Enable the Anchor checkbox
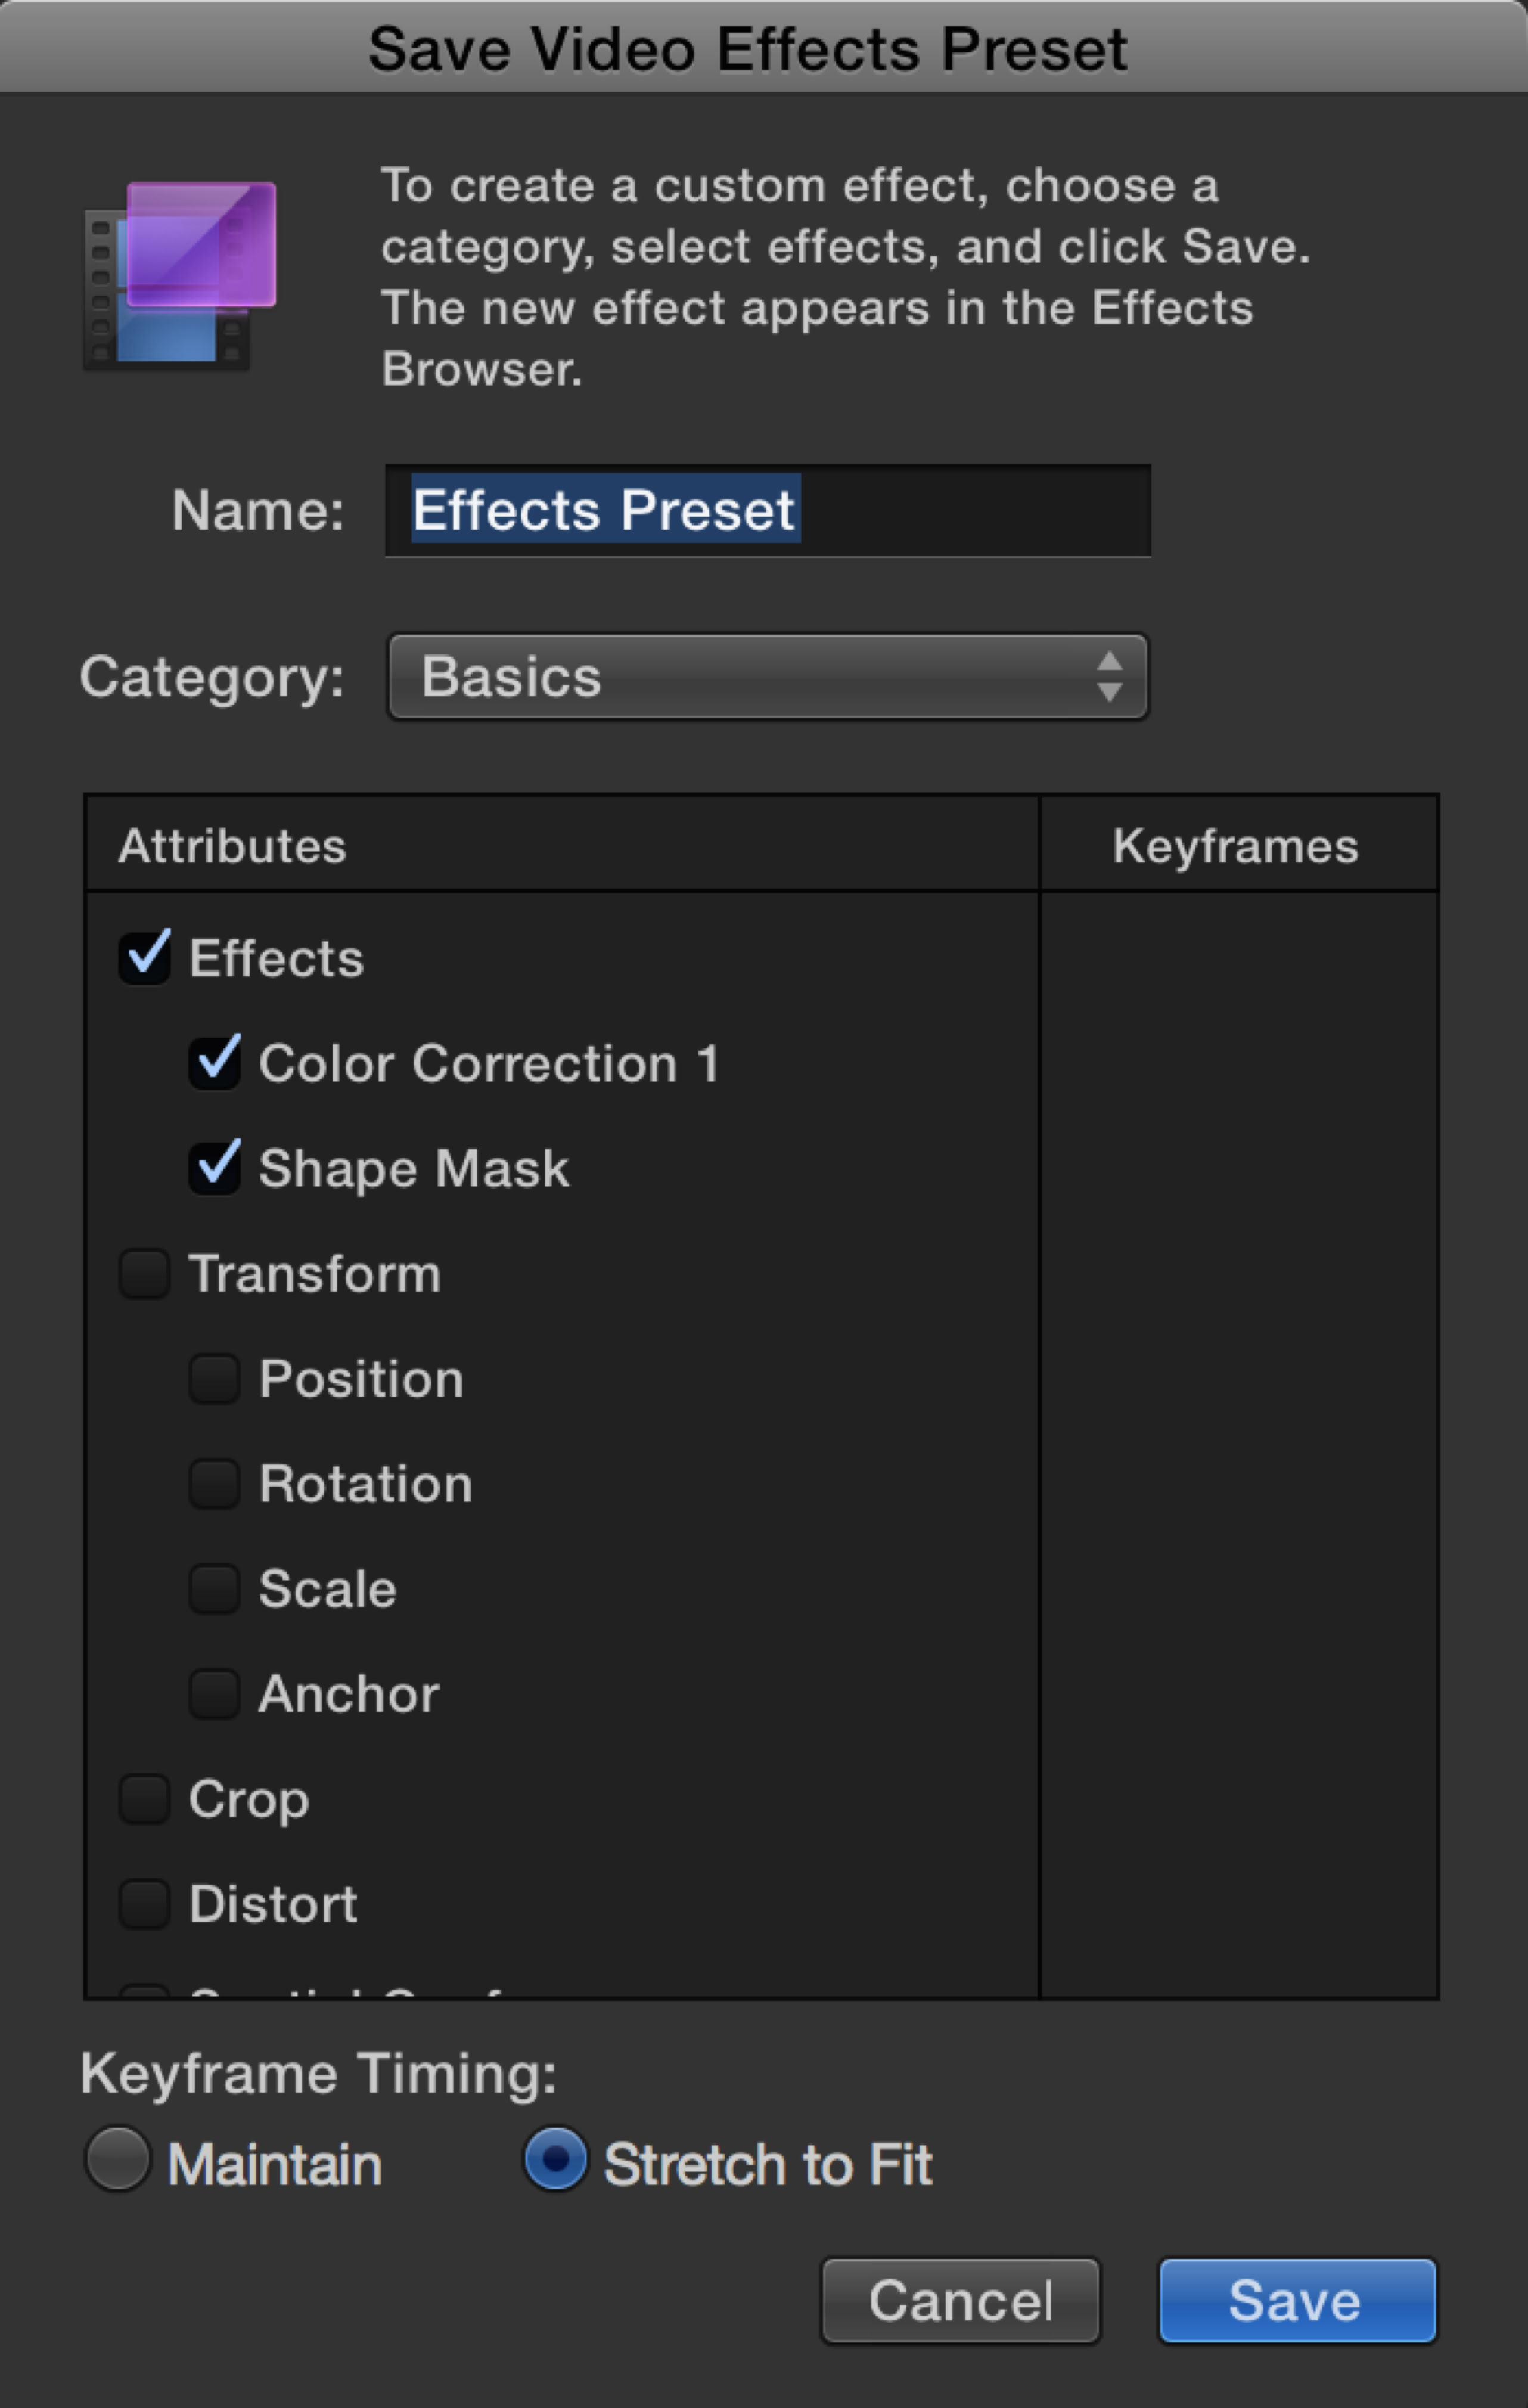Viewport: 1528px width, 2408px height. 215,1694
